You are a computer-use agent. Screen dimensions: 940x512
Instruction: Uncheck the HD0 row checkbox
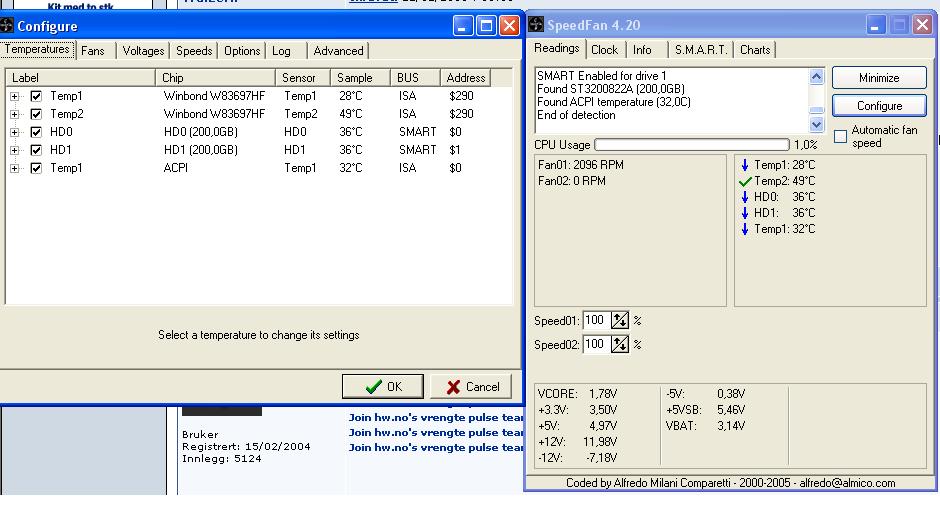tap(36, 132)
